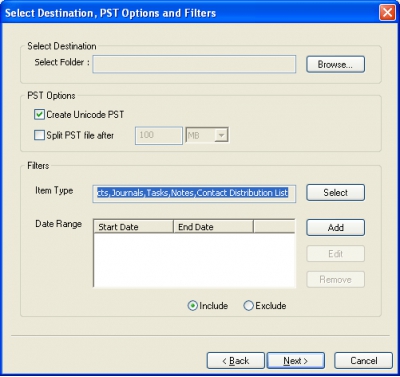The height and width of the screenshot is (377, 400).
Task: Select the Include radio button
Action: point(192,306)
